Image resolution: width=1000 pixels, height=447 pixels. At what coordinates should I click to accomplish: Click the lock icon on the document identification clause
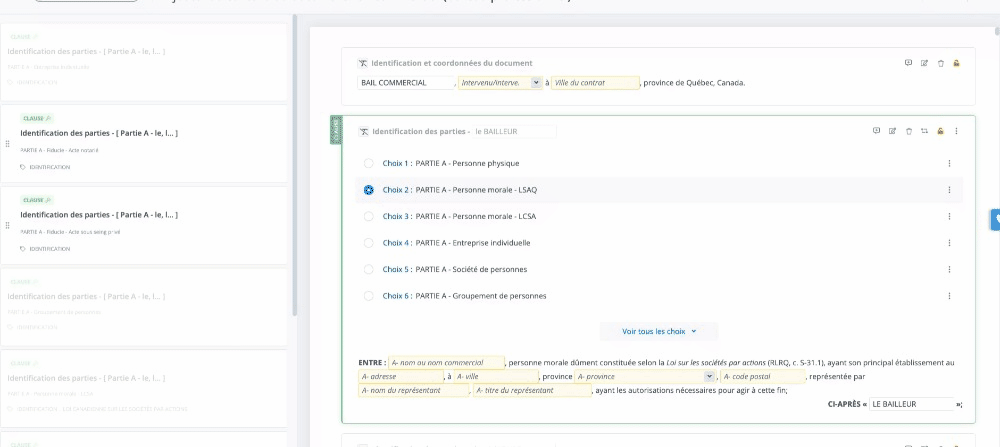point(956,63)
